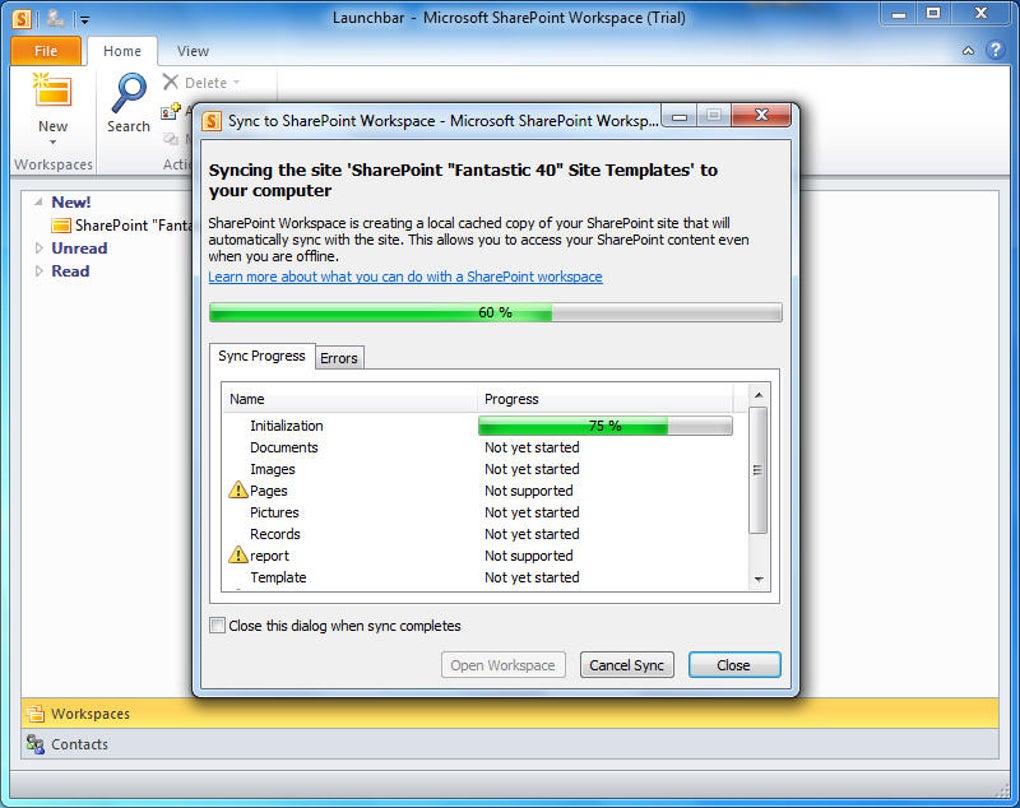Open the Customize Quick Access Toolbar dropdown
The image size is (1020, 808).
pos(85,20)
